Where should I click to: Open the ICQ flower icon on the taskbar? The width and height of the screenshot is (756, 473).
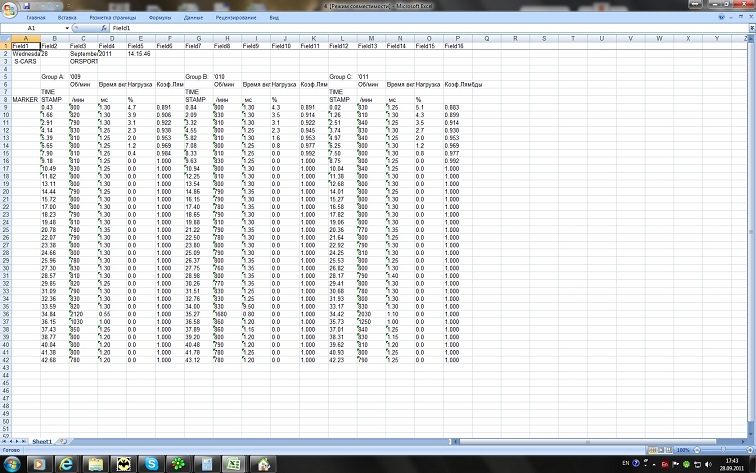(x=178, y=464)
